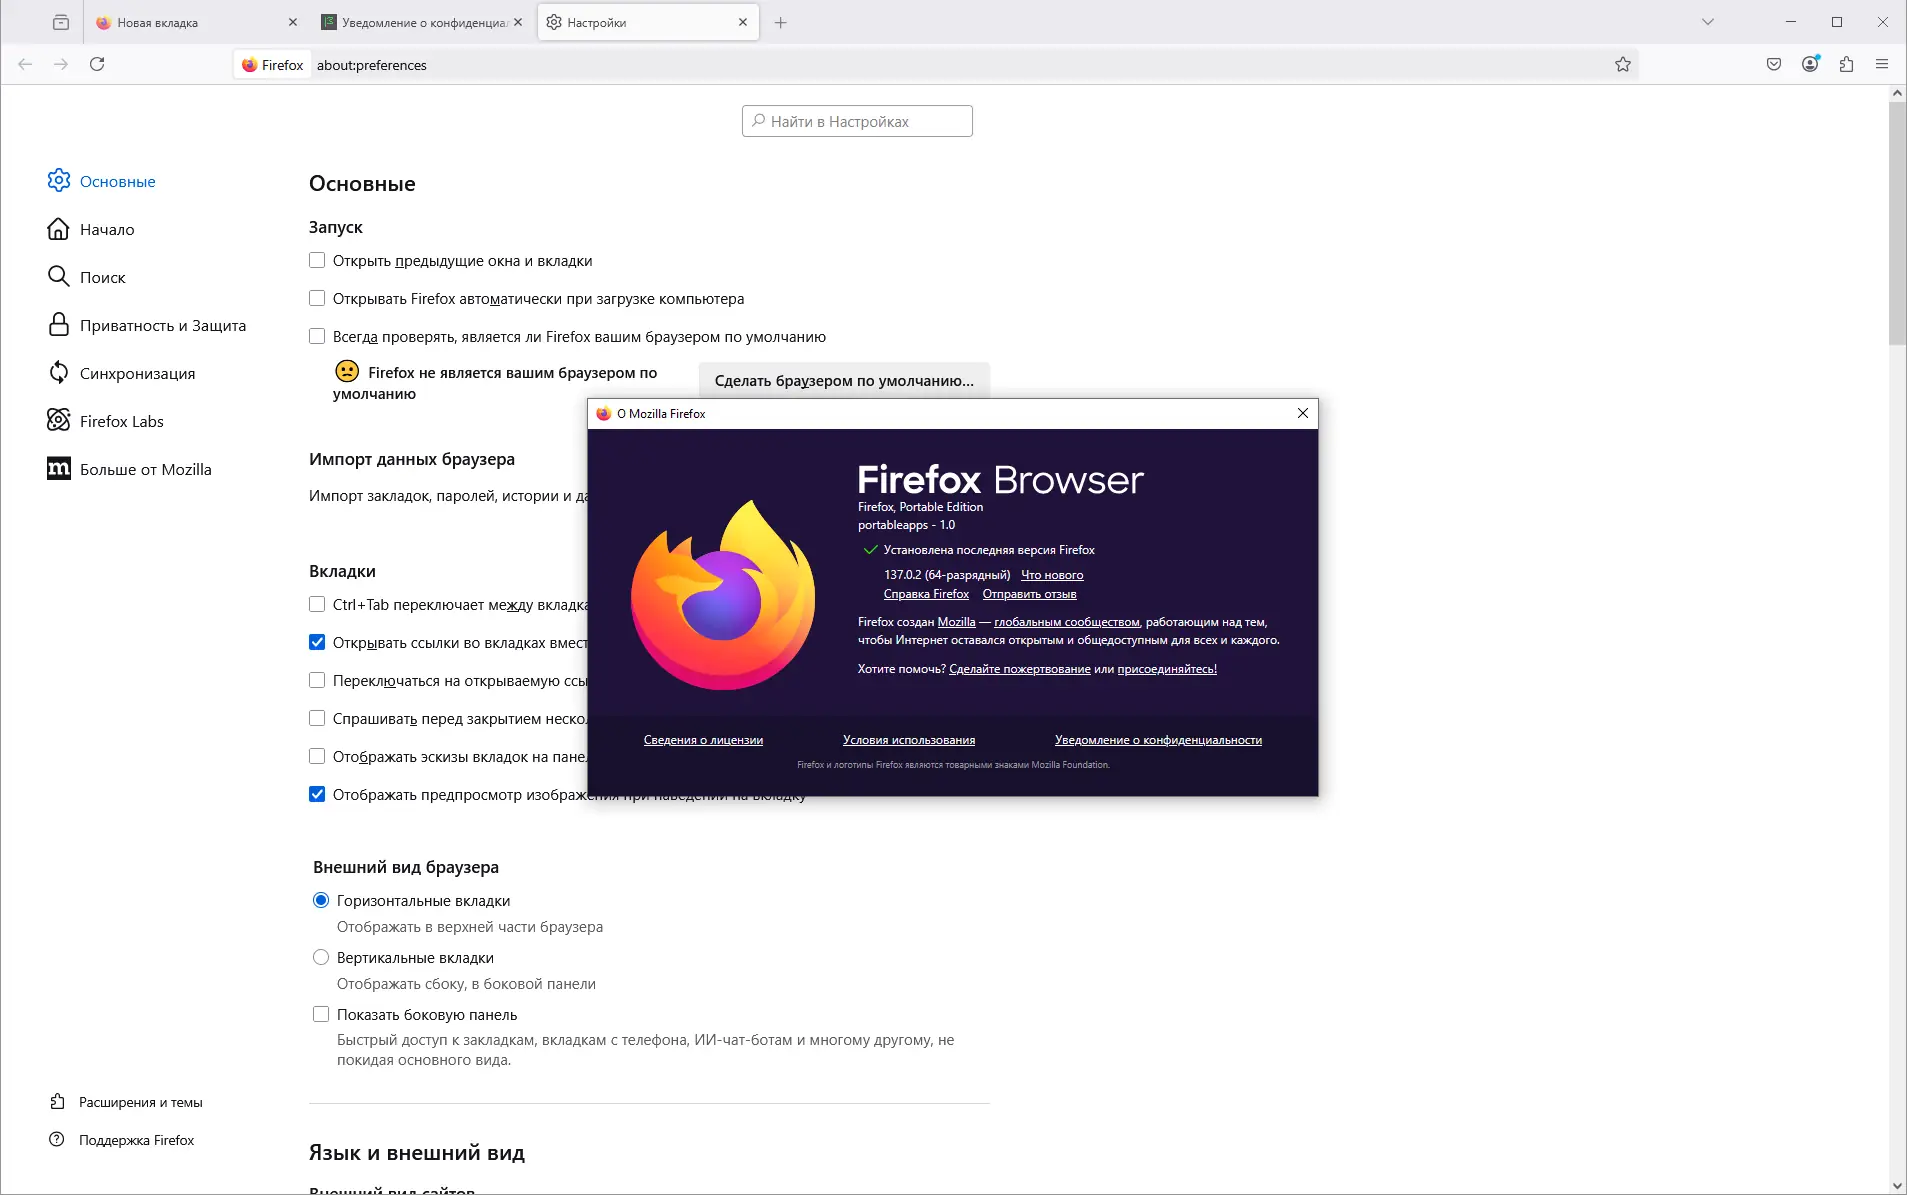The height and width of the screenshot is (1195, 1907).
Task: Uncheck Отображать предпросмотр изображения checkbox
Action: [x=317, y=794]
